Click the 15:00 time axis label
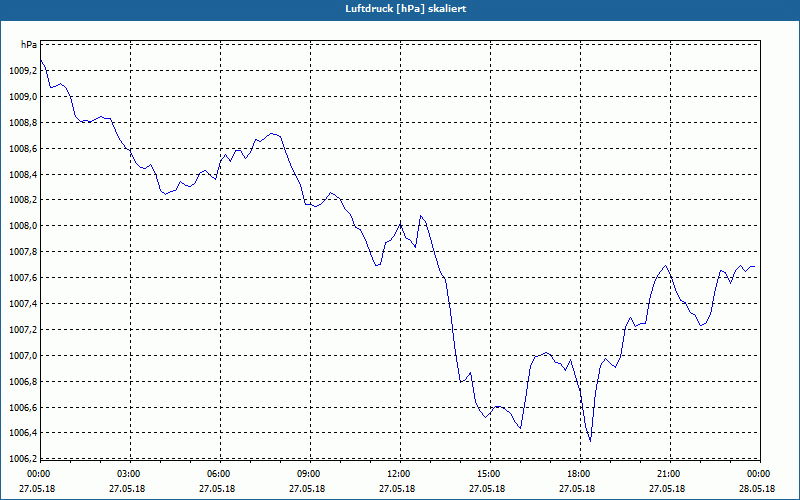The width and height of the screenshot is (800, 500). [x=489, y=474]
